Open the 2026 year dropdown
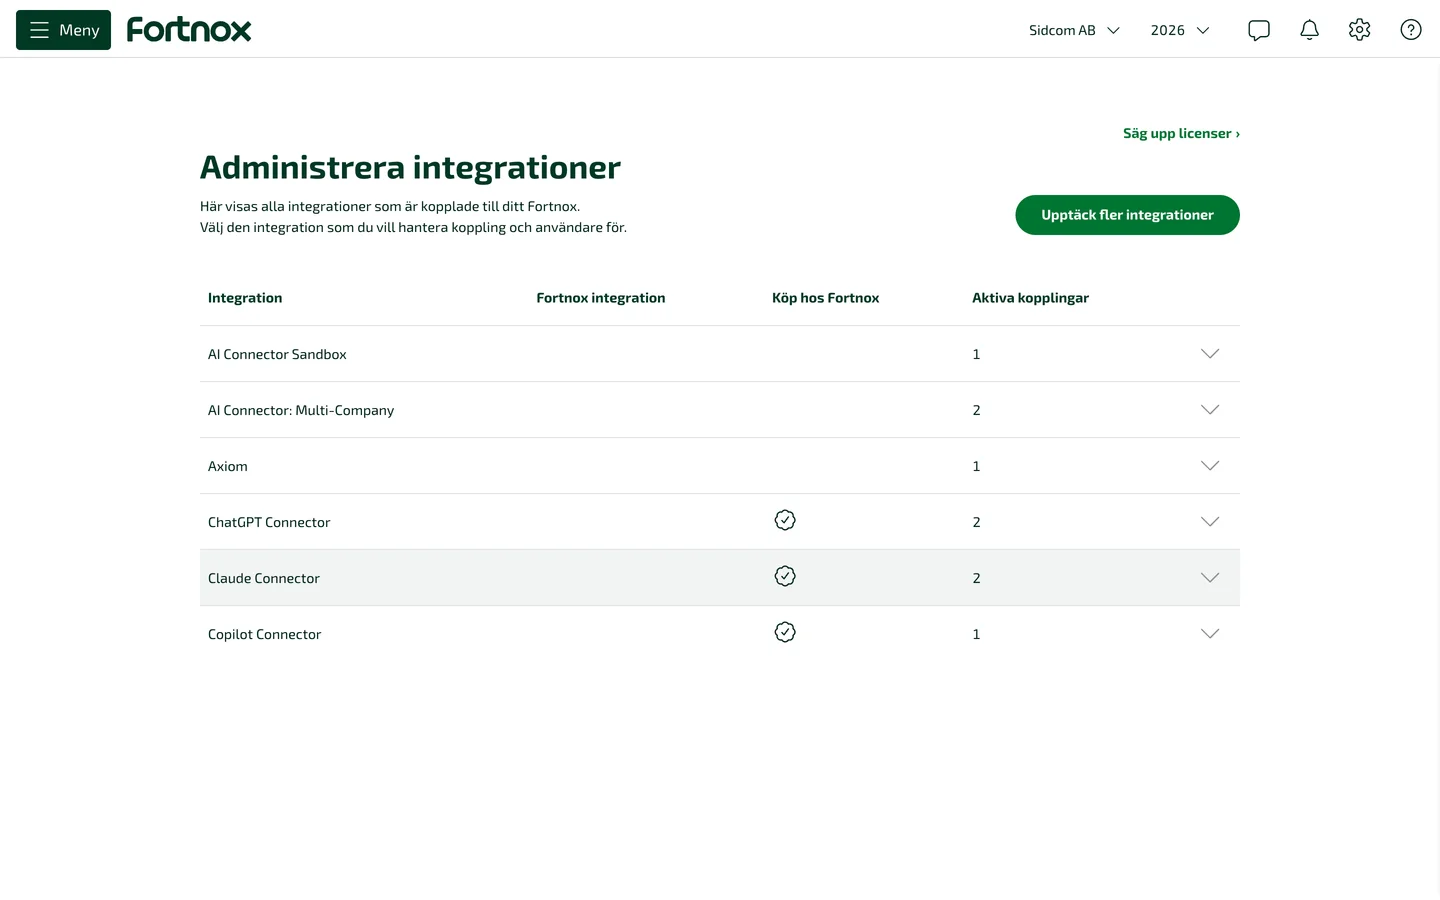The image size is (1440, 900). point(1180,30)
